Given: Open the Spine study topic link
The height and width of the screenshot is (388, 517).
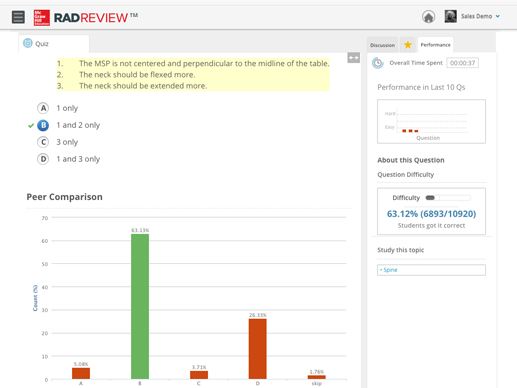Looking at the screenshot, I should click(x=390, y=270).
